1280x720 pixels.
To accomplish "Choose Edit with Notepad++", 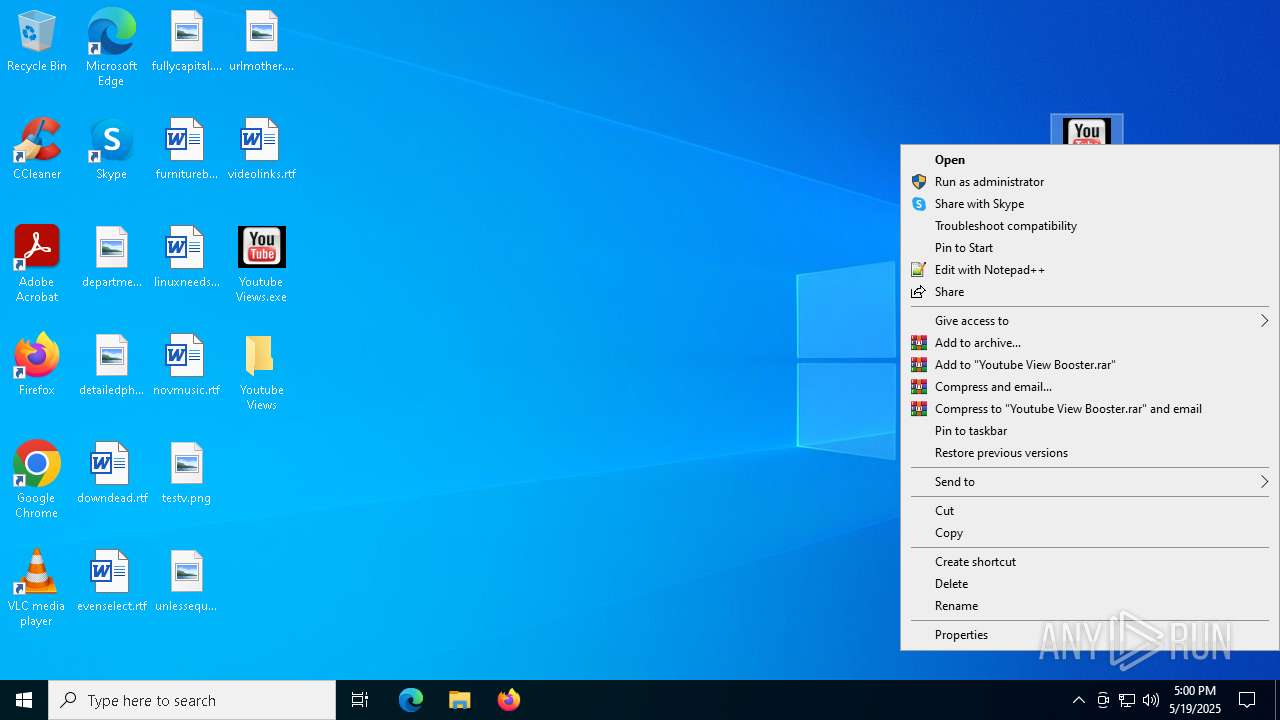I will click(x=1090, y=270).
